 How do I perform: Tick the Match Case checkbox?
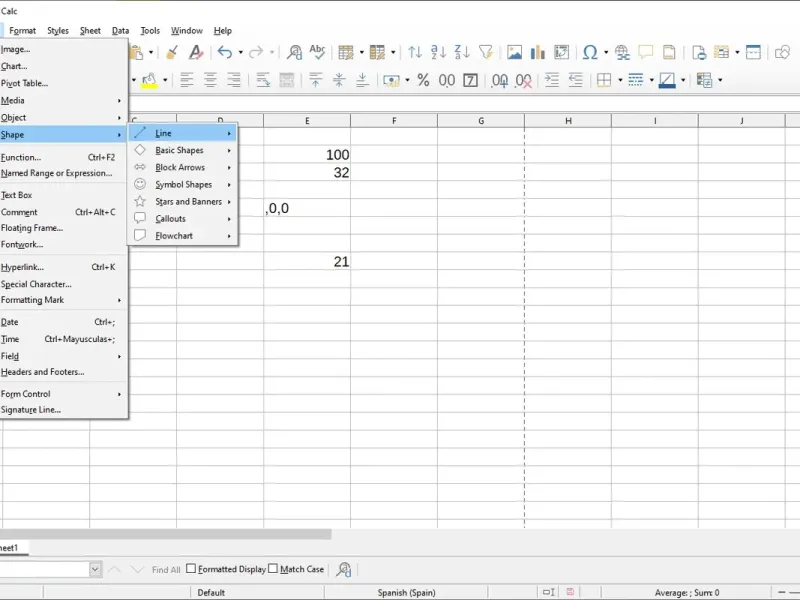click(273, 568)
